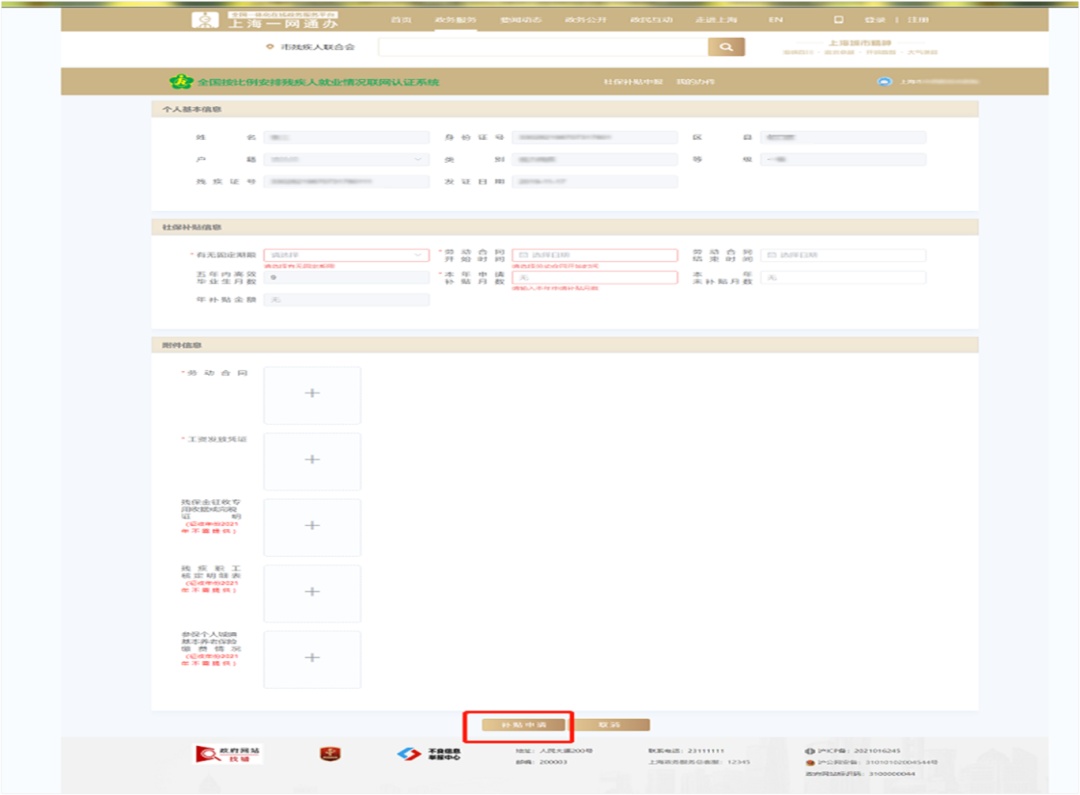This screenshot has width=1080, height=795.
Task: Click the 沪ICP备 2021016245 footer link
Action: coord(853,751)
